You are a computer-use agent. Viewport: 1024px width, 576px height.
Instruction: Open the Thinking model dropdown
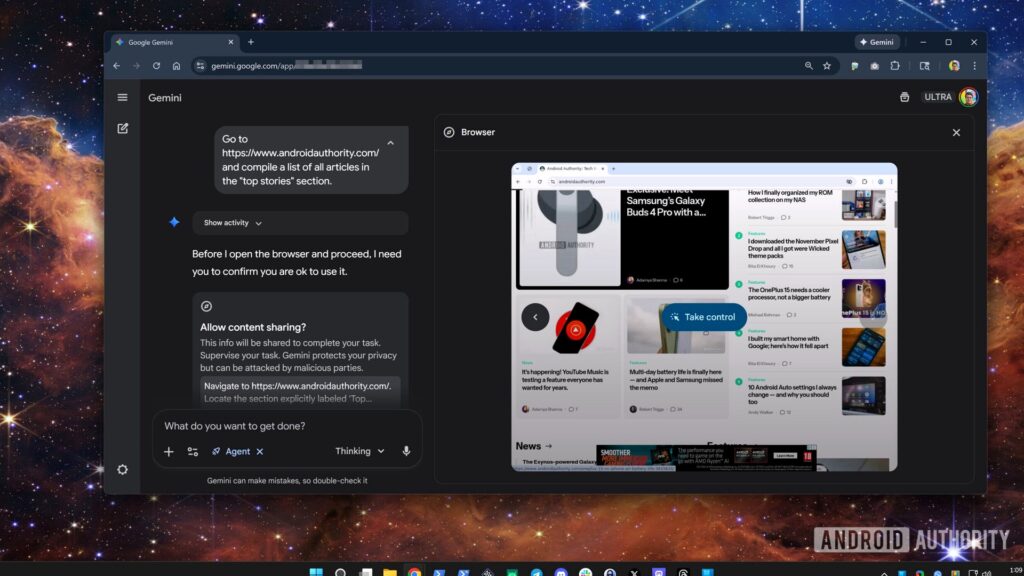(360, 451)
